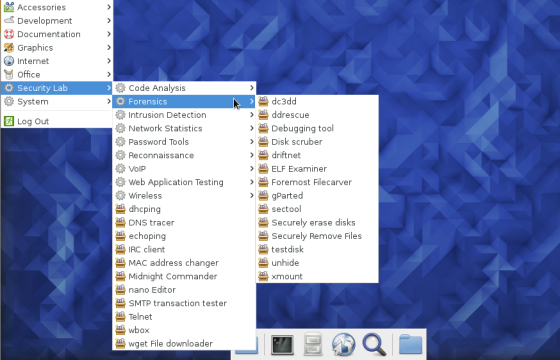Click echoping toolbox icon
This screenshot has width=560, height=360.
point(120,236)
